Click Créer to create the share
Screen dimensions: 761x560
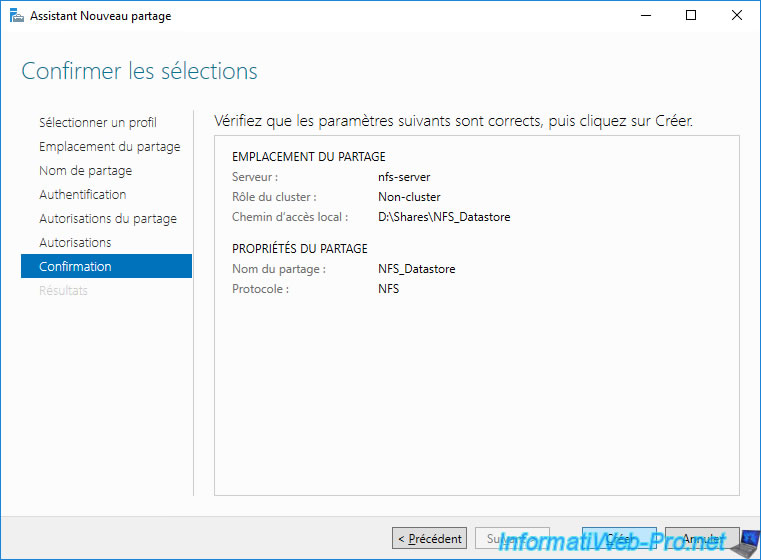coord(619,538)
